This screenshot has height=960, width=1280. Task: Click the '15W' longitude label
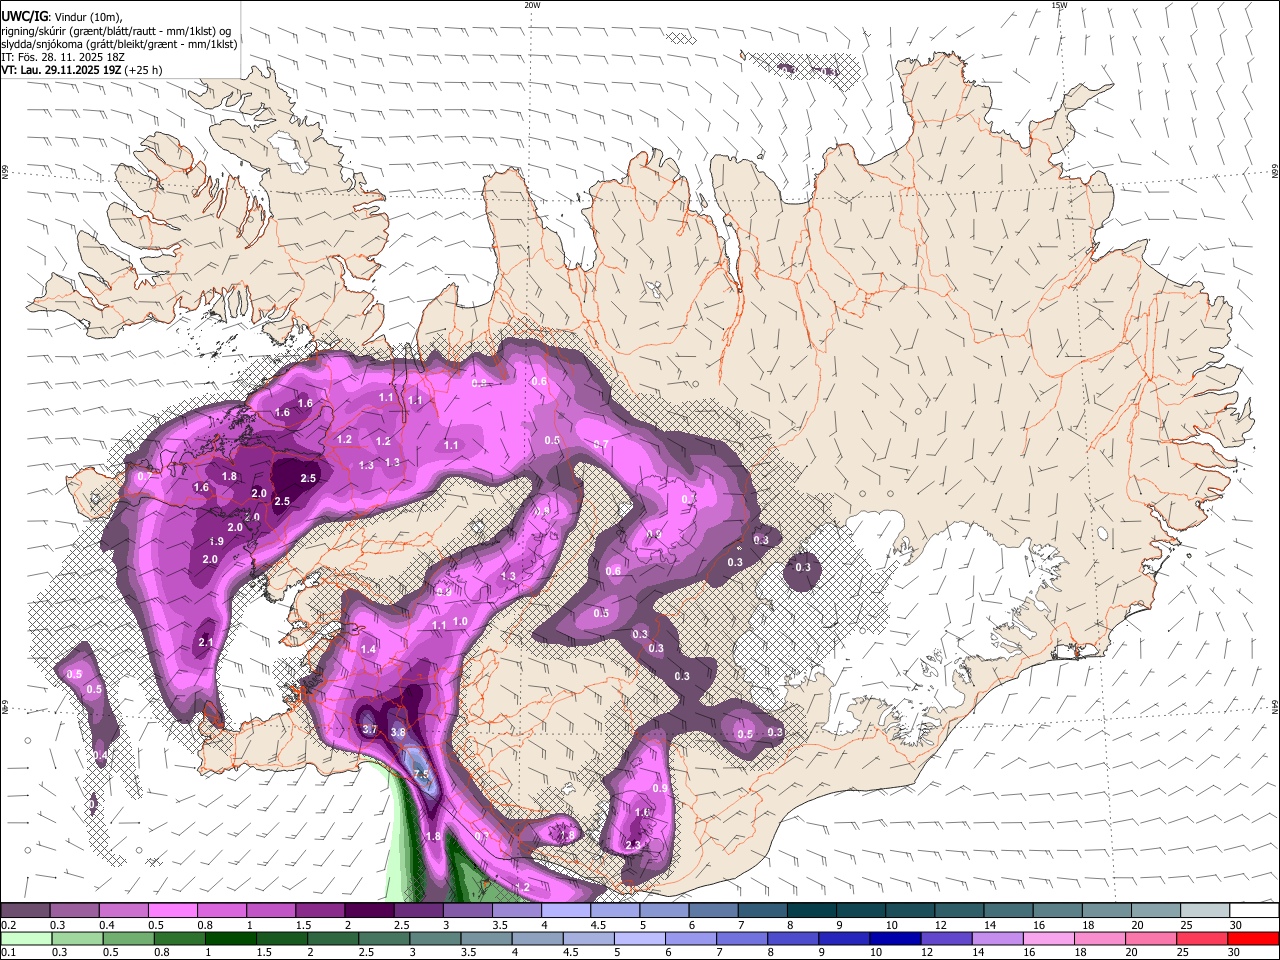coord(1059,5)
